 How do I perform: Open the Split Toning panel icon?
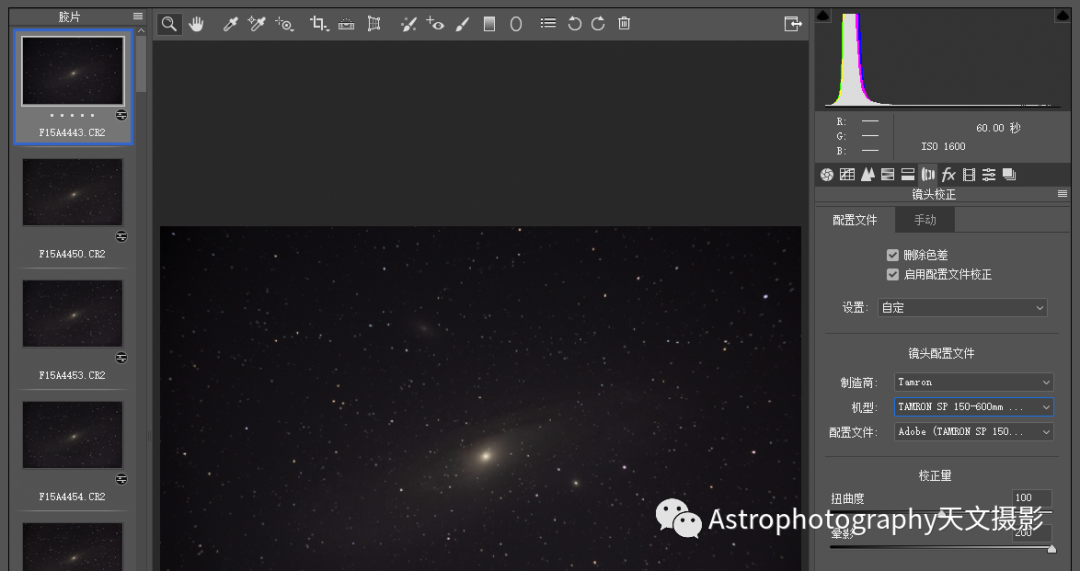pyautogui.click(x=908, y=175)
